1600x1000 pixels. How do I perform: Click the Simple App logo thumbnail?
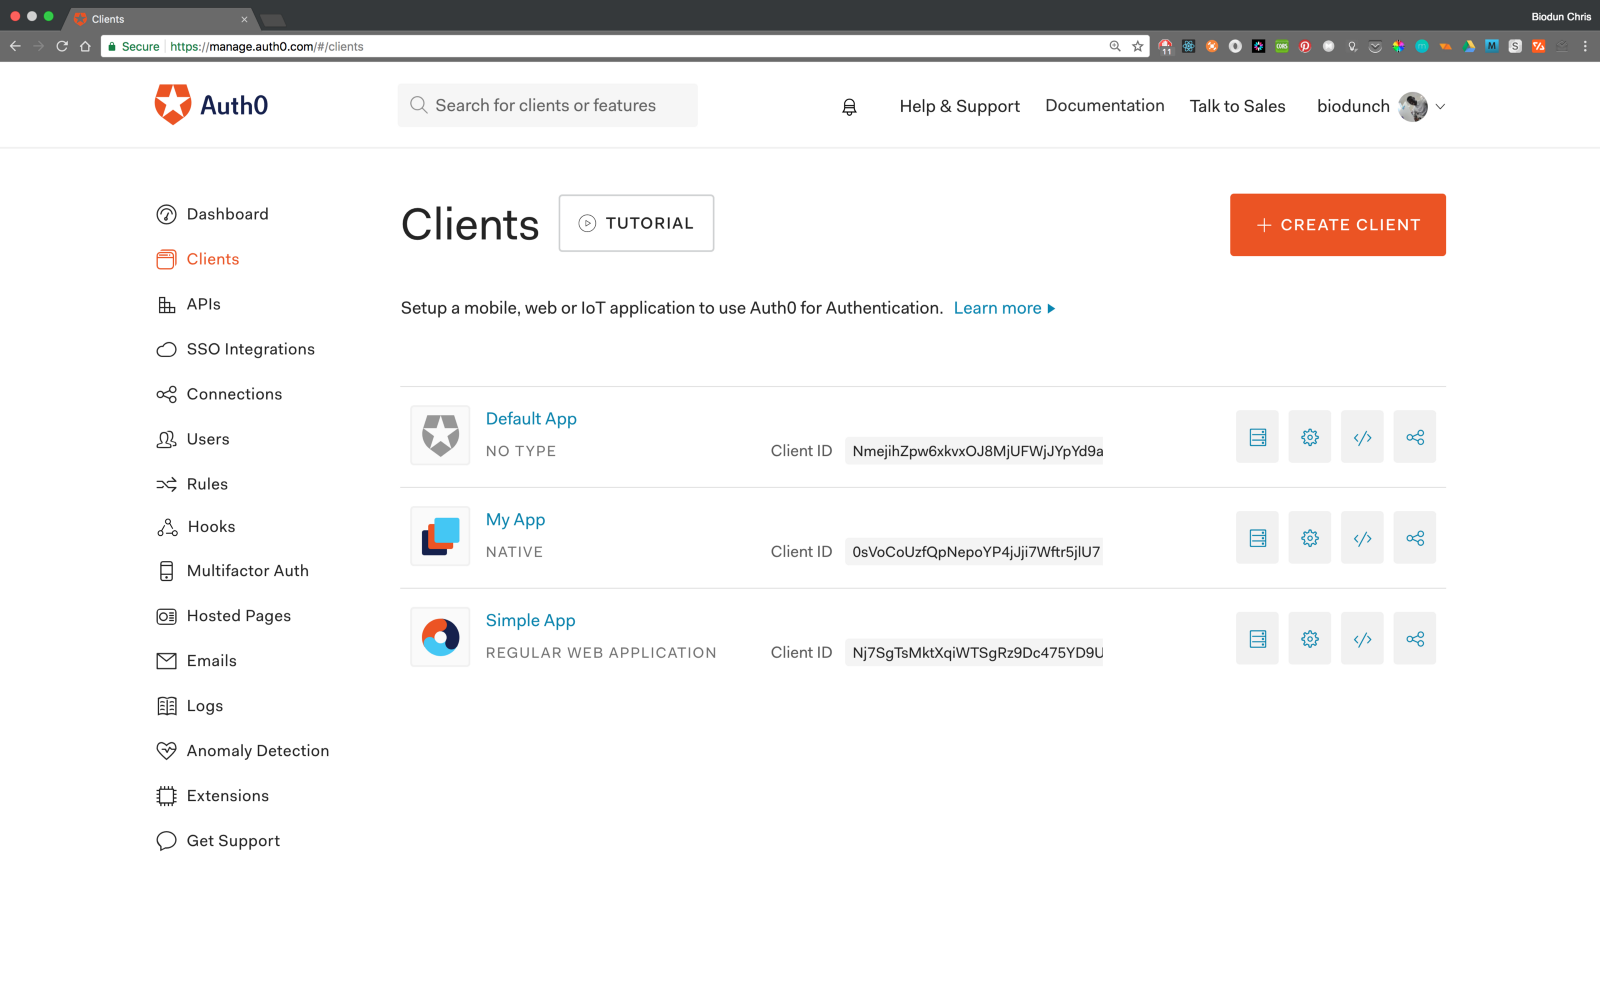(x=440, y=637)
